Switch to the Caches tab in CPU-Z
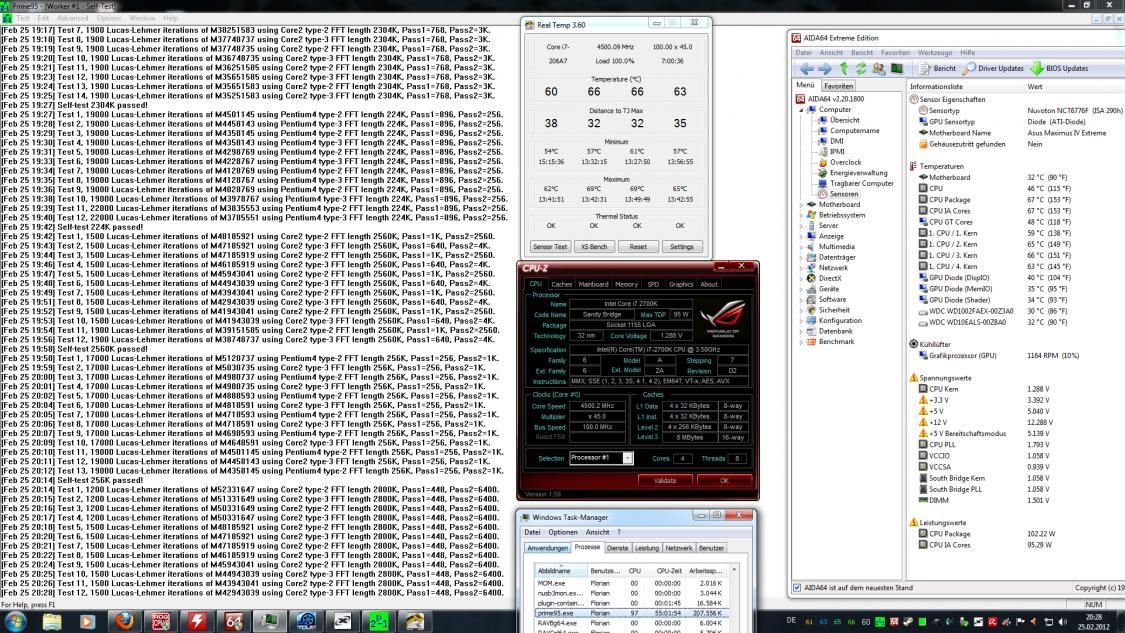 561,284
